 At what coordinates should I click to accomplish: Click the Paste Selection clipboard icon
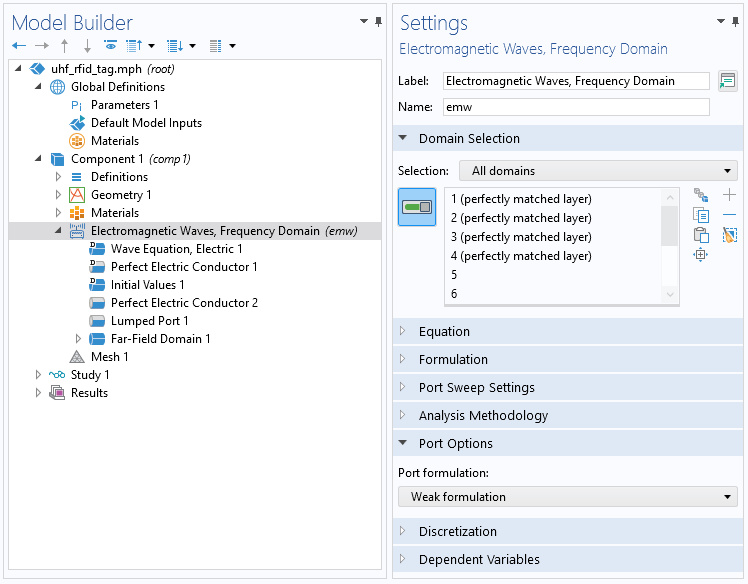701,235
